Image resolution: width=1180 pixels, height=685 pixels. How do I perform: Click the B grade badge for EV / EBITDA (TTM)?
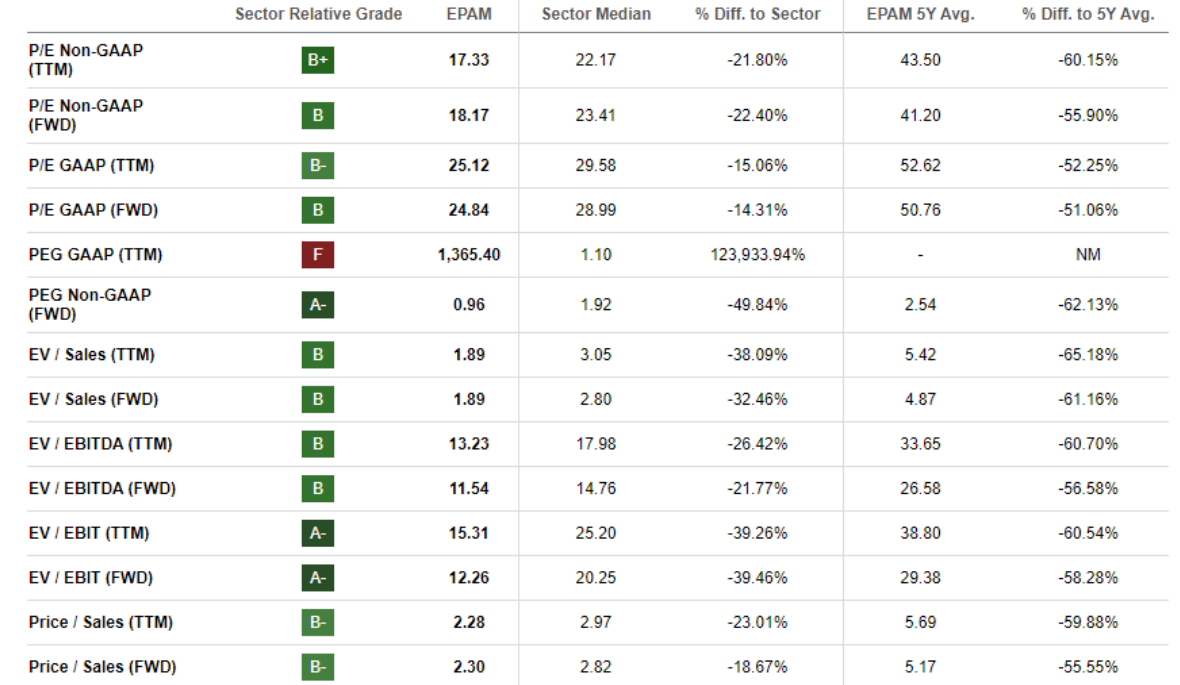(x=318, y=444)
